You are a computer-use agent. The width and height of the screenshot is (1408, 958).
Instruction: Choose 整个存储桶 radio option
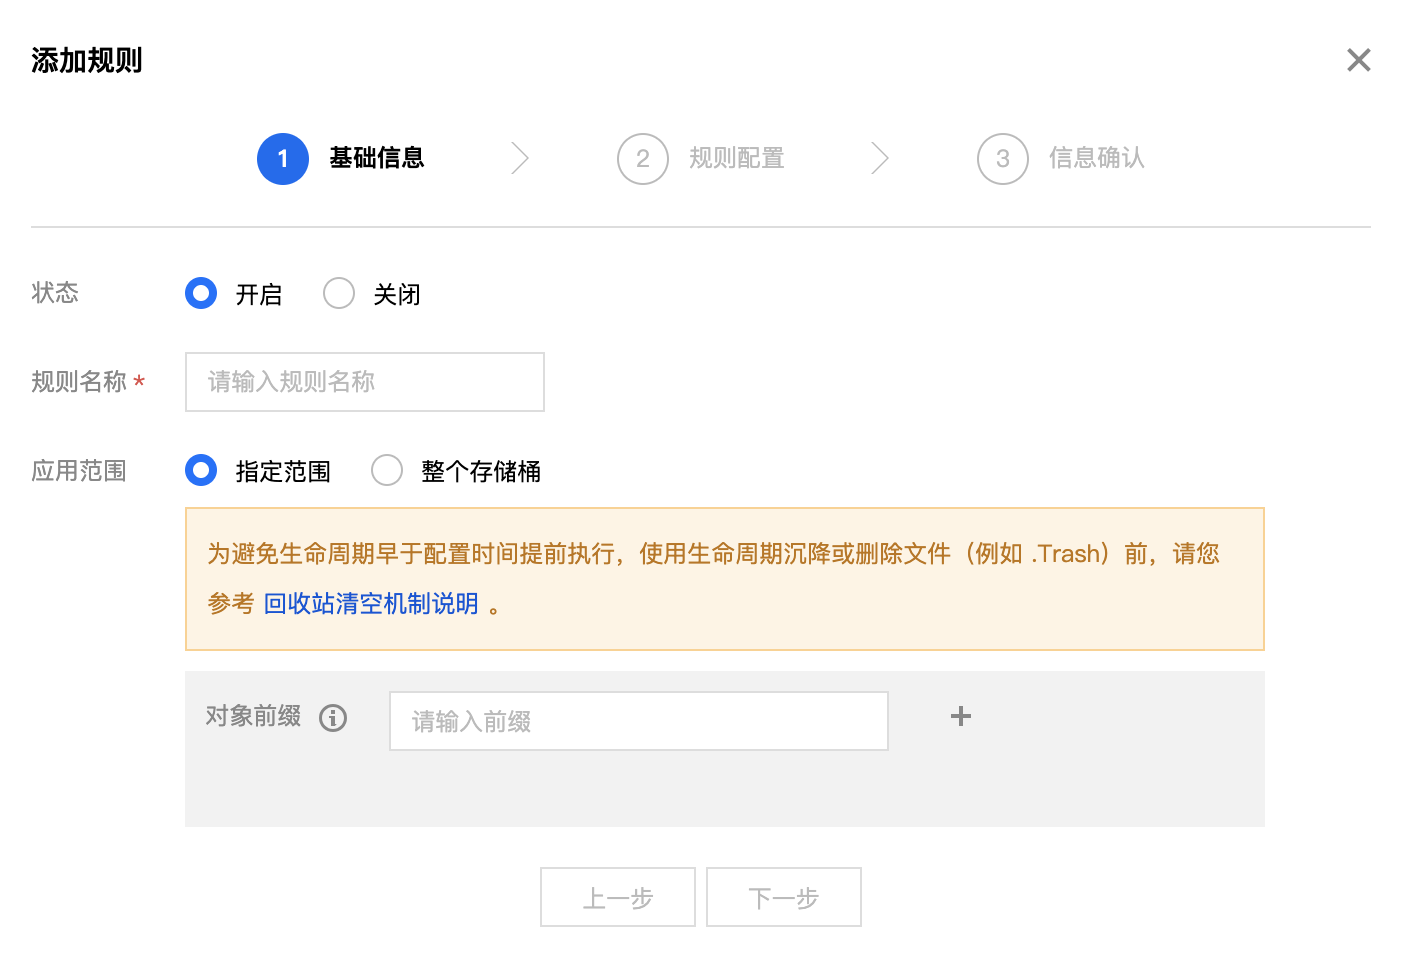click(x=387, y=470)
